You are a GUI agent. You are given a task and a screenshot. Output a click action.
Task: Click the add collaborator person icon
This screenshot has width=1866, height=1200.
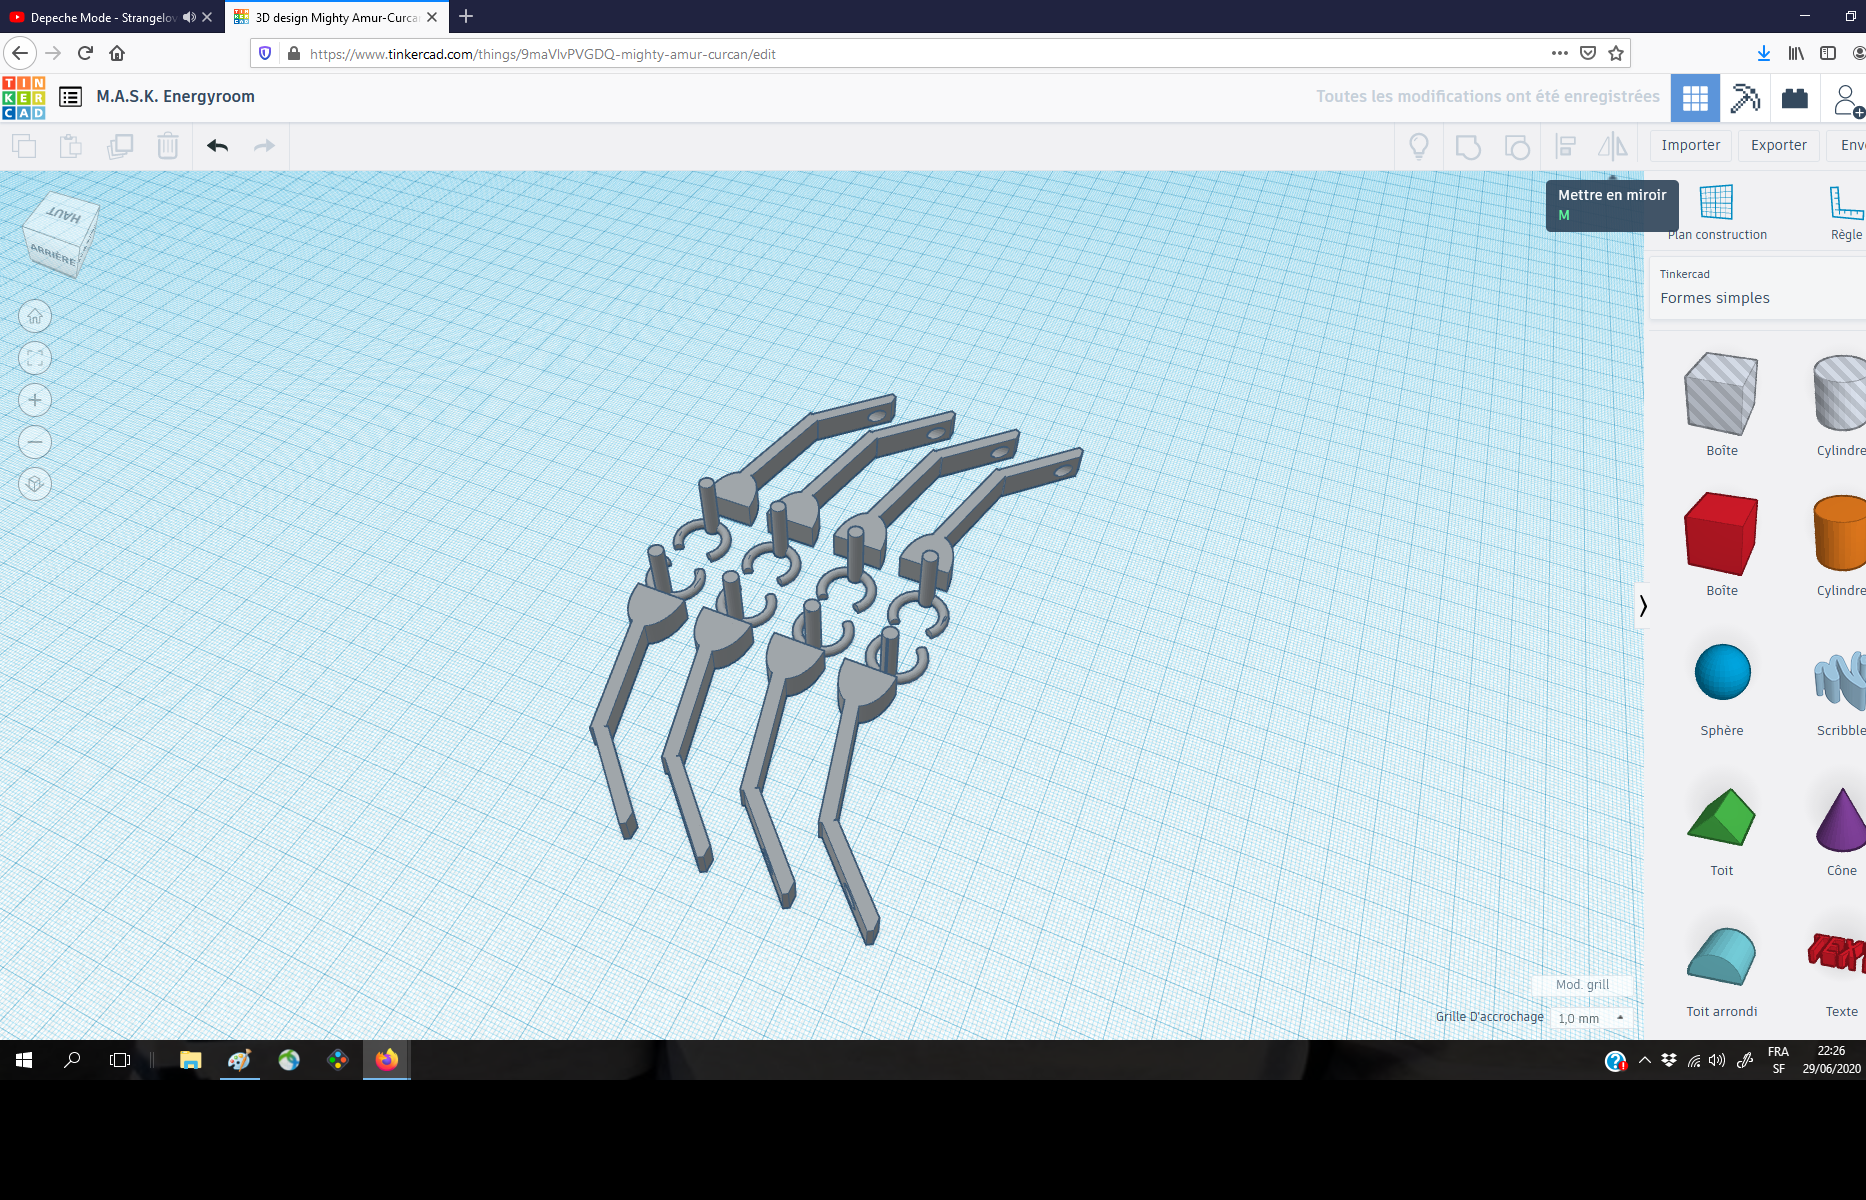[x=1847, y=99]
